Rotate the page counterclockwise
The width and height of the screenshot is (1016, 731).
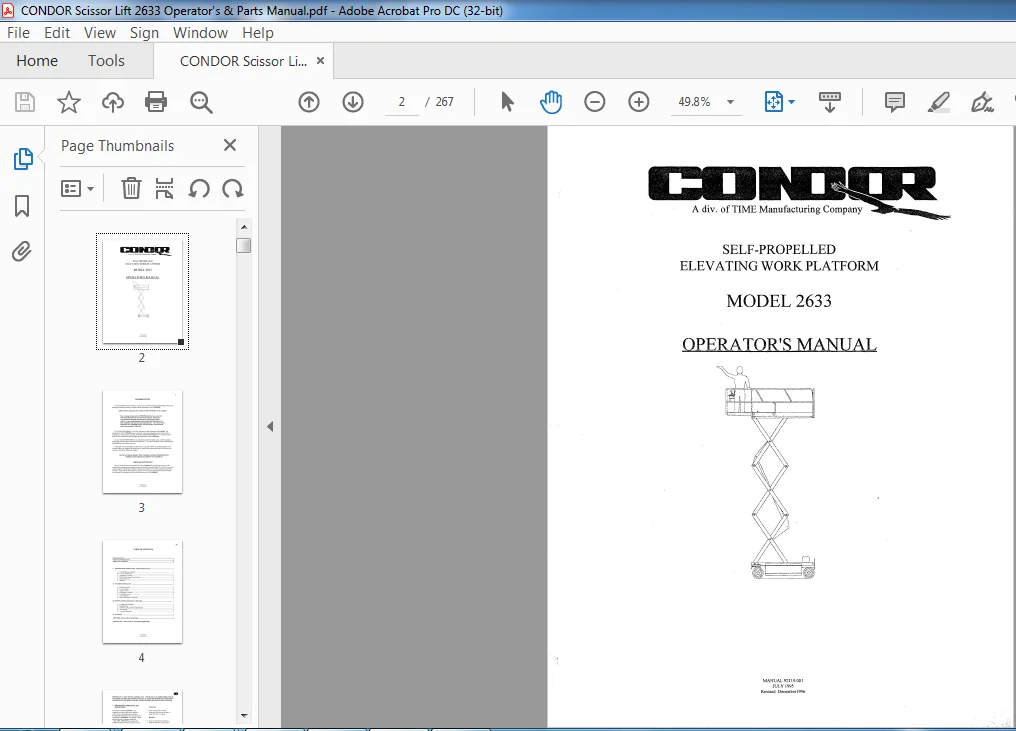pos(199,189)
